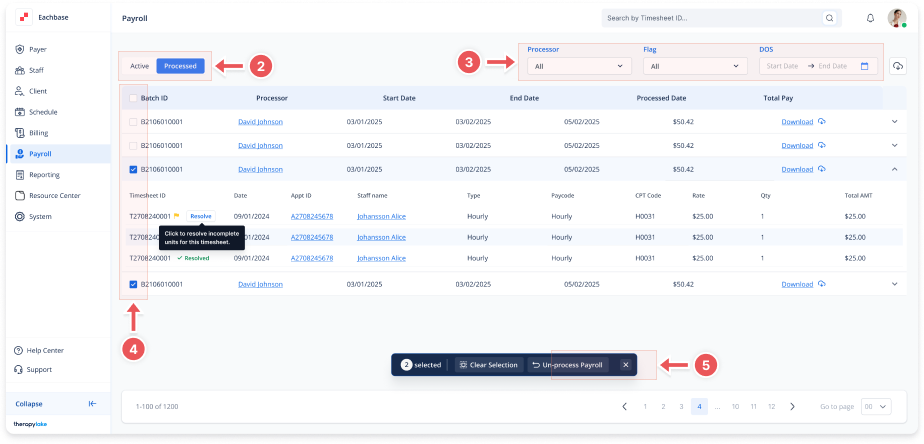Image resolution: width=924 pixels, height=444 pixels.
Task: Go to previous page arrow
Action: (625, 406)
